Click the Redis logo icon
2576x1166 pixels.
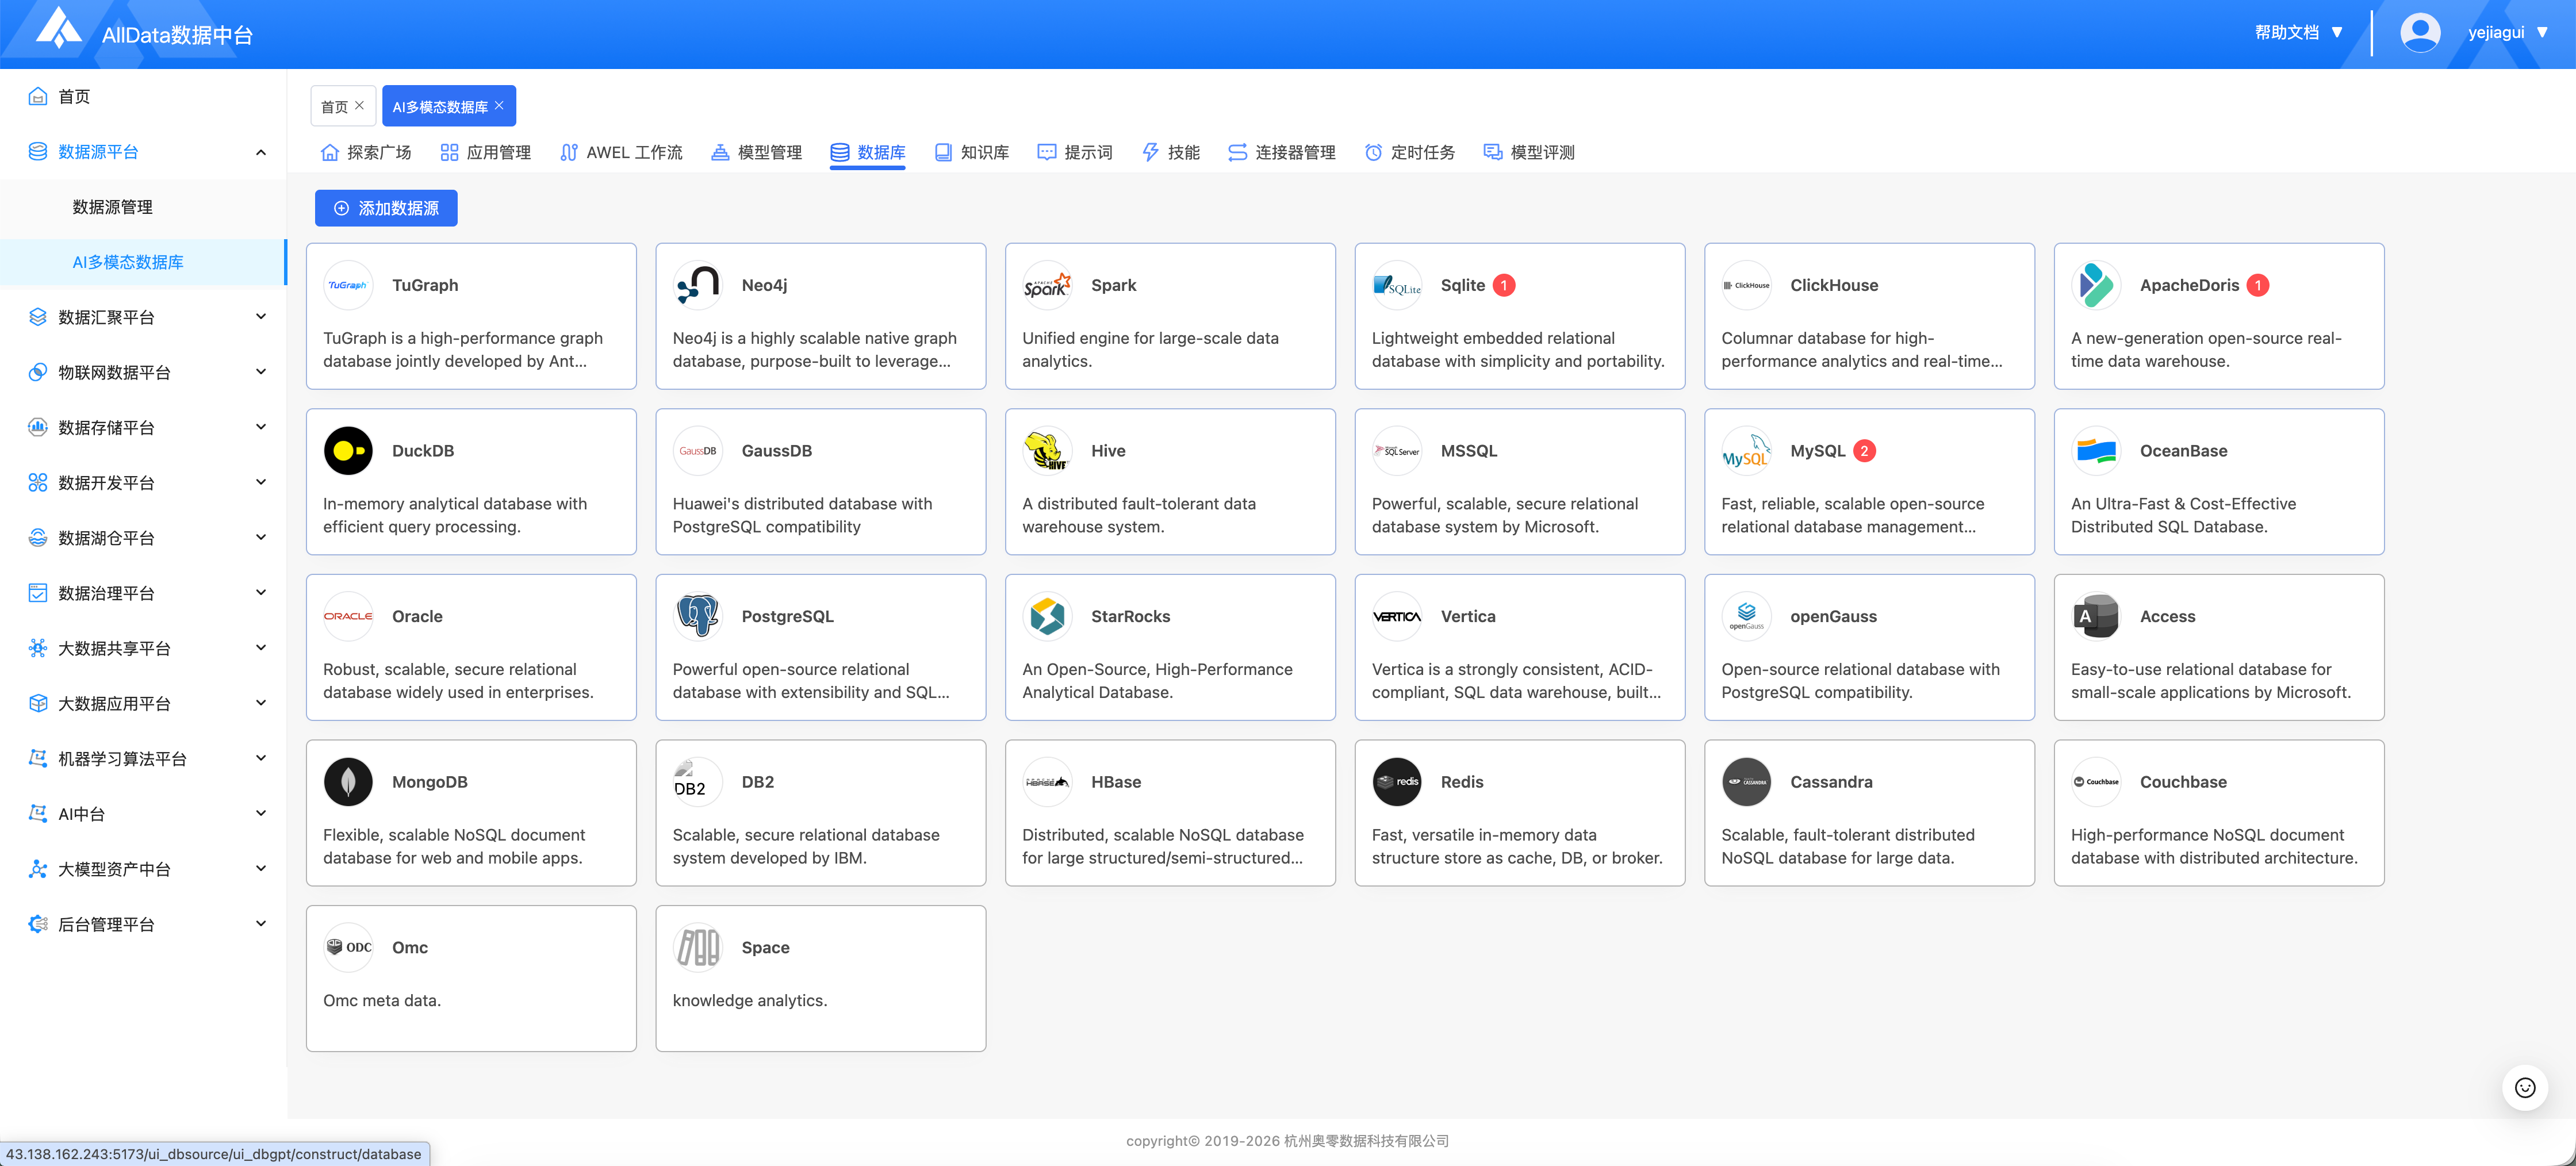click(x=1397, y=782)
